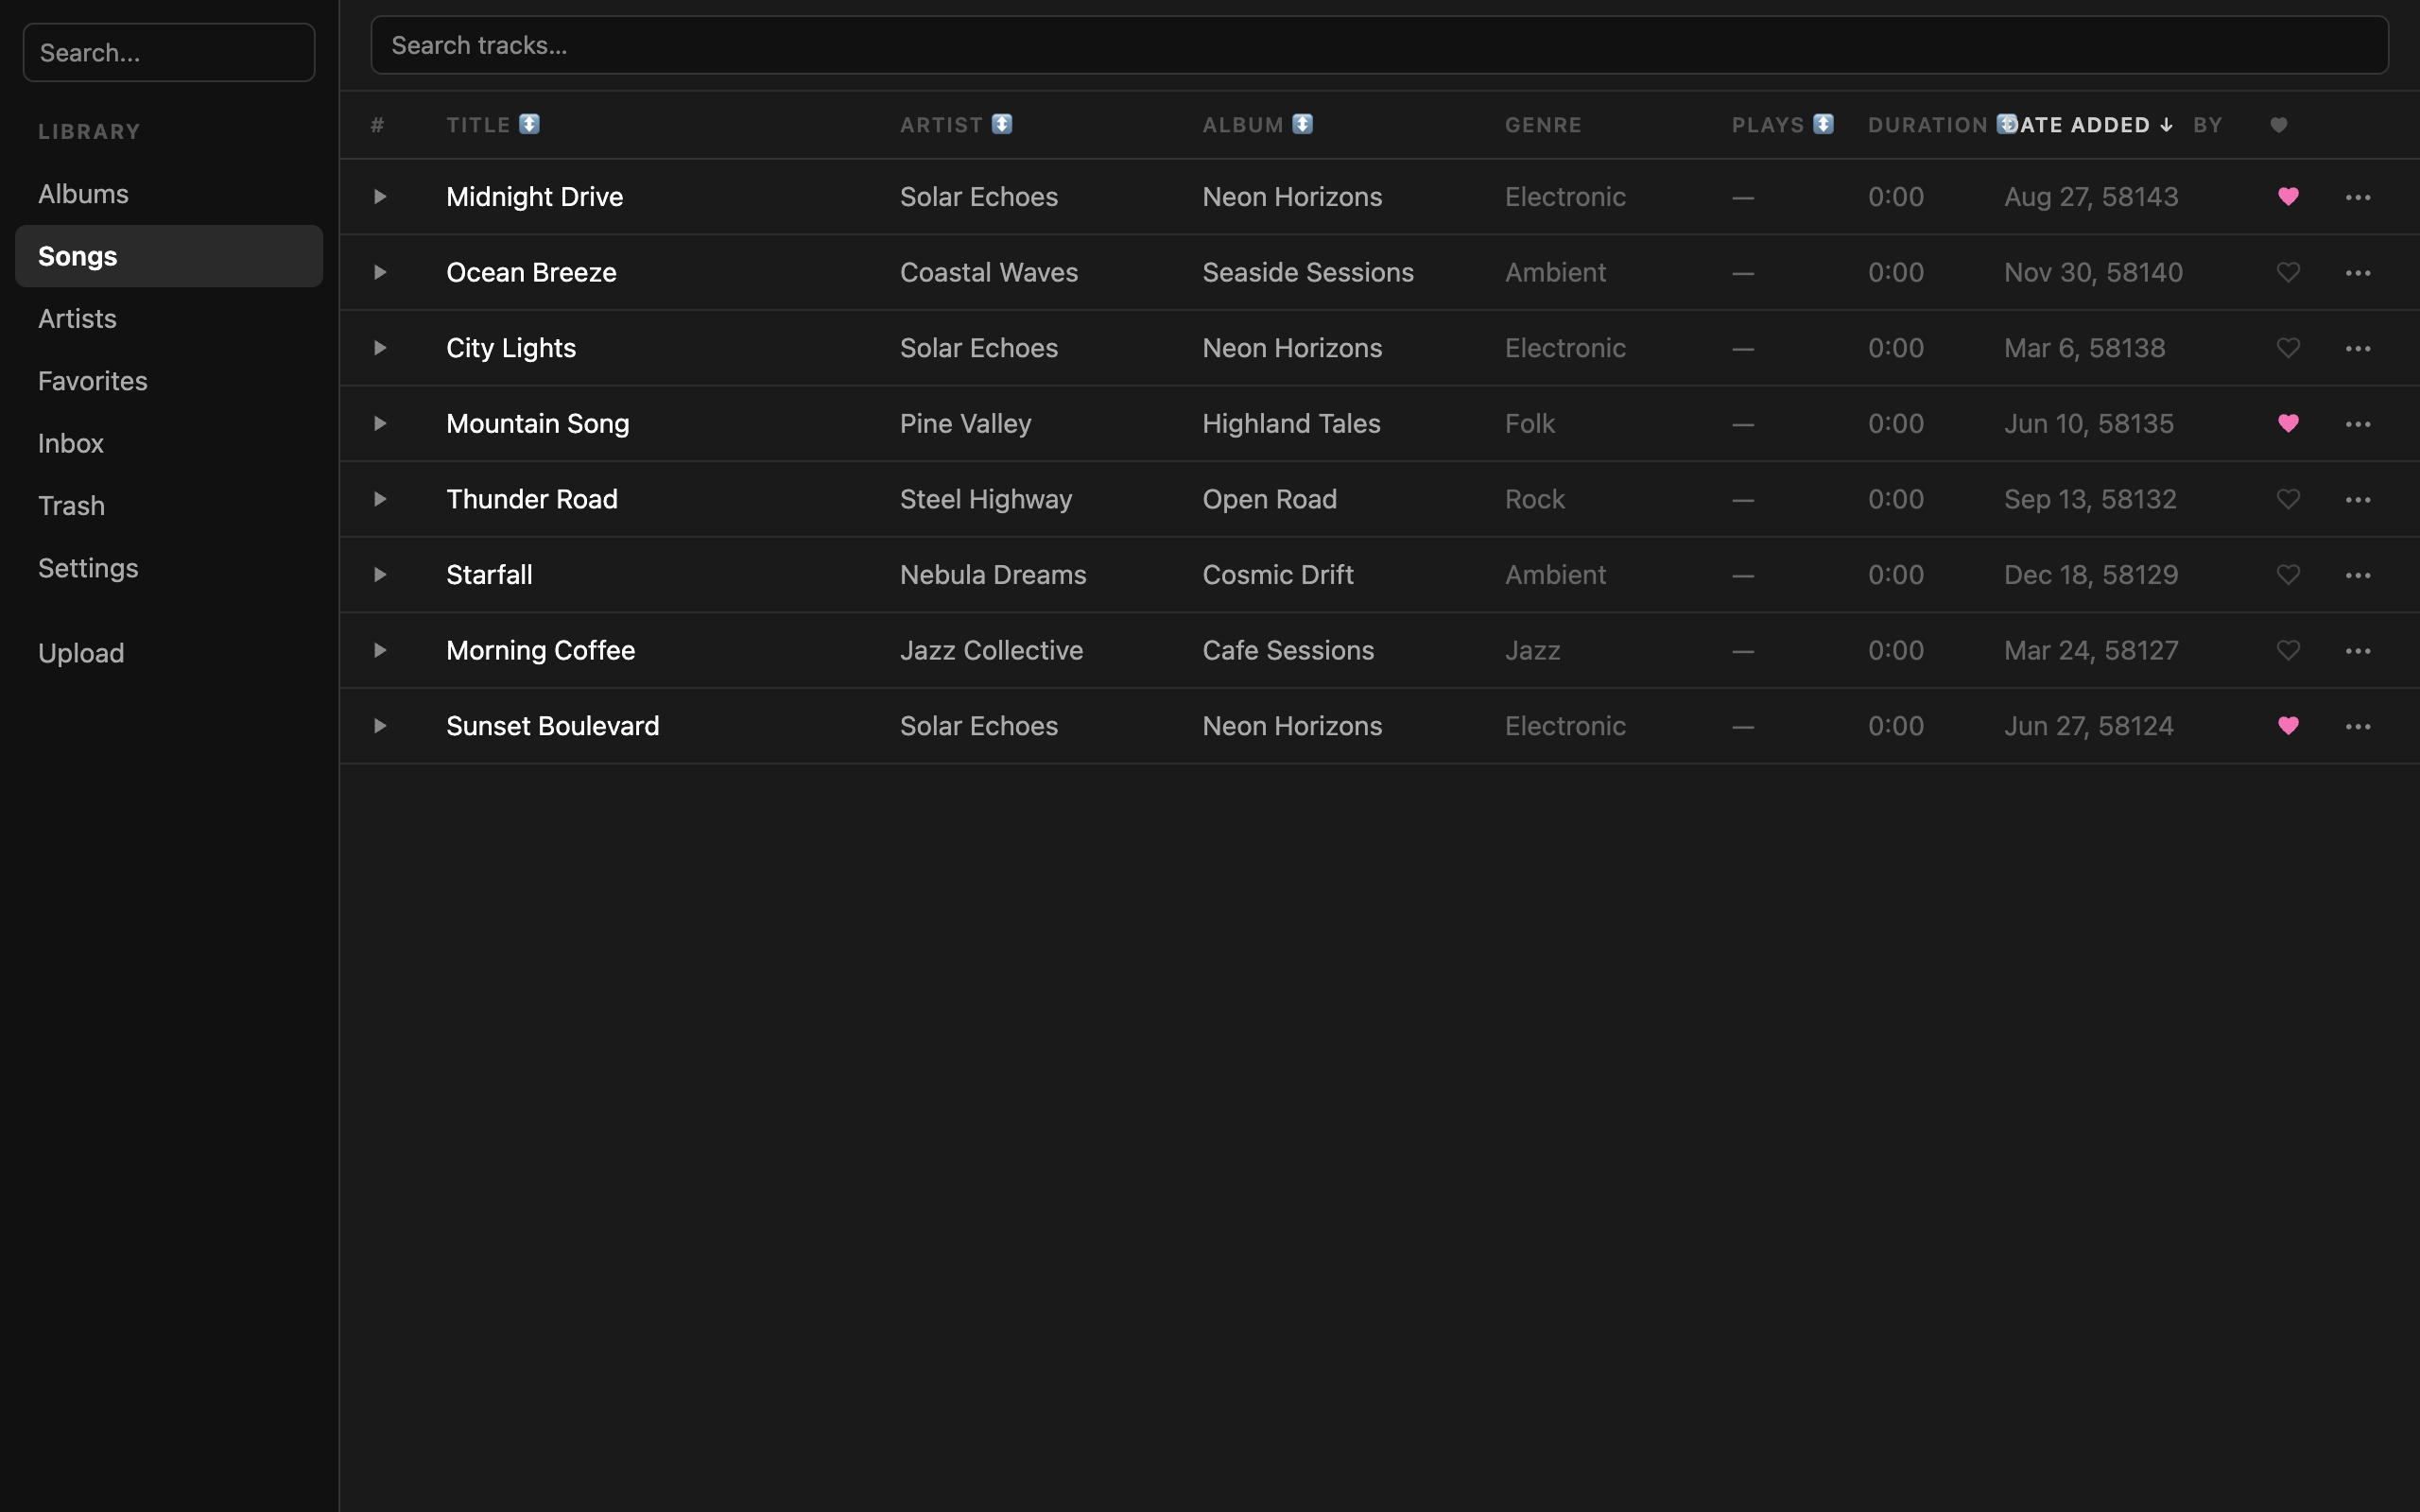Open the ellipsis menu for Starfall
The image size is (2420, 1512).
coord(2359,575)
